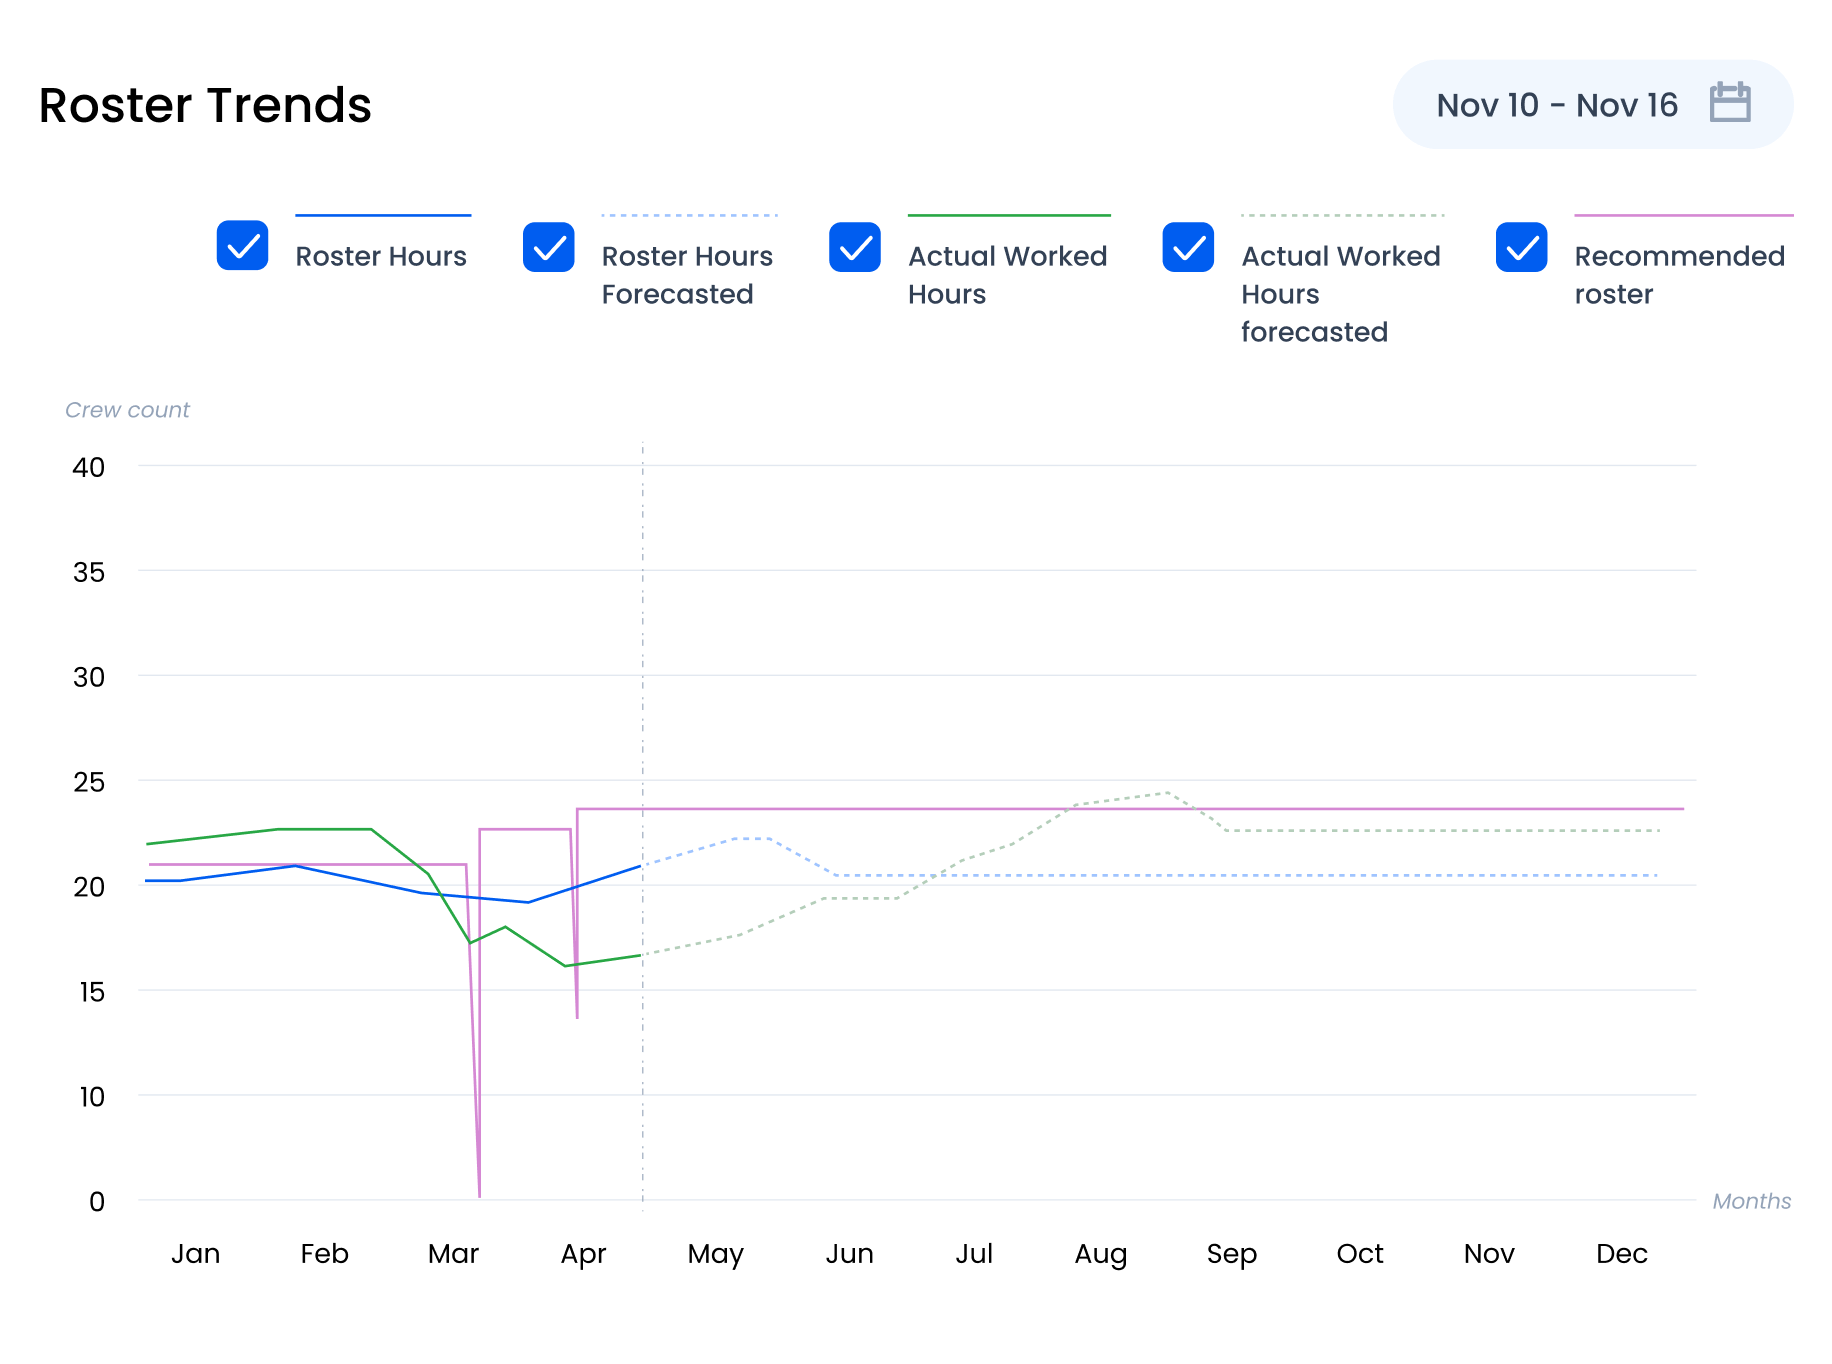
Task: Disable the Actual Worked Hours checkbox
Action: [x=855, y=247]
